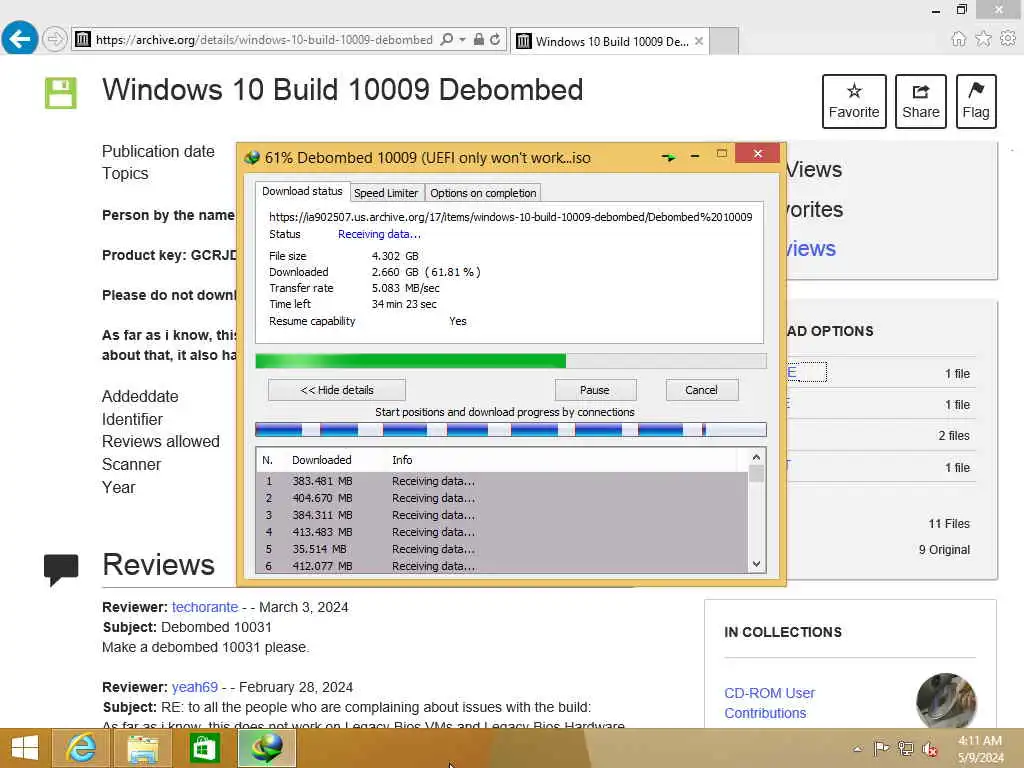Refresh the page with the reload icon
Image resolution: width=1024 pixels, height=768 pixels.
coord(495,39)
